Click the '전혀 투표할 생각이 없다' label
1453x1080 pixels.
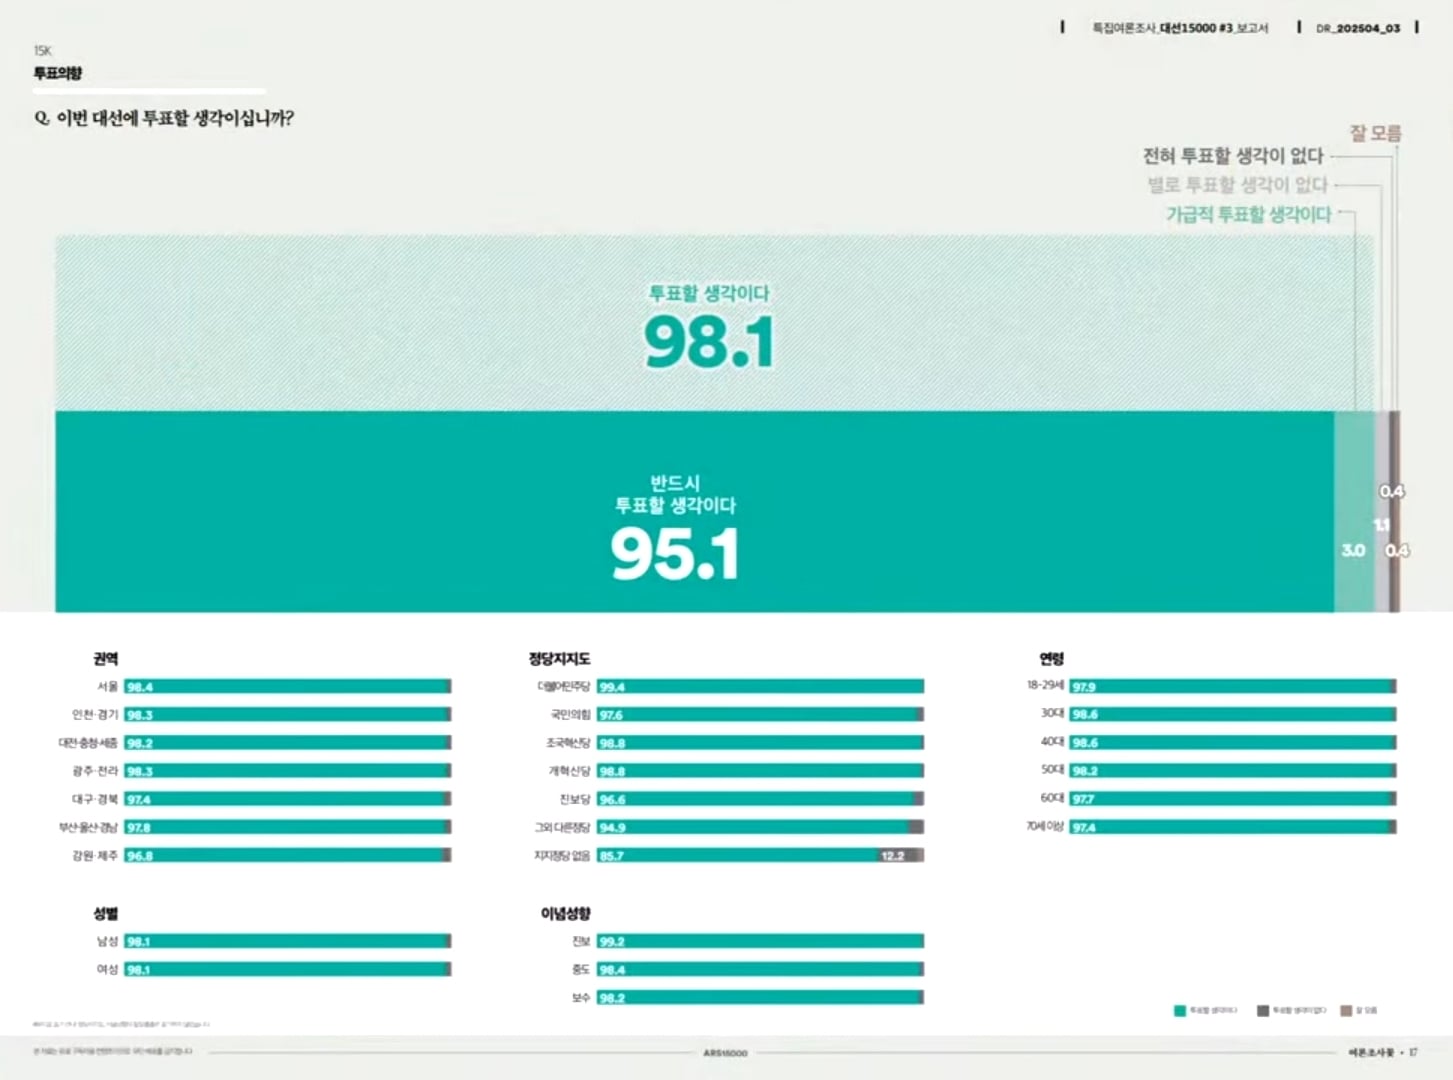click(x=1233, y=156)
